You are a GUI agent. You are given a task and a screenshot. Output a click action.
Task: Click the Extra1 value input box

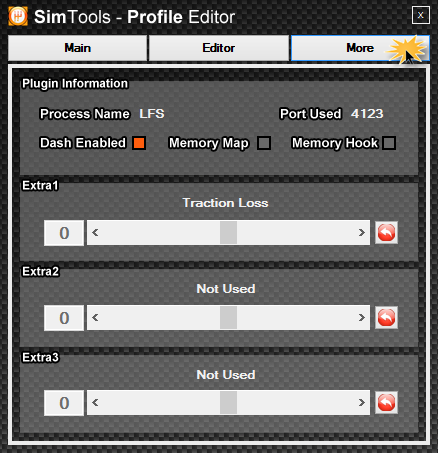pyautogui.click(x=64, y=233)
